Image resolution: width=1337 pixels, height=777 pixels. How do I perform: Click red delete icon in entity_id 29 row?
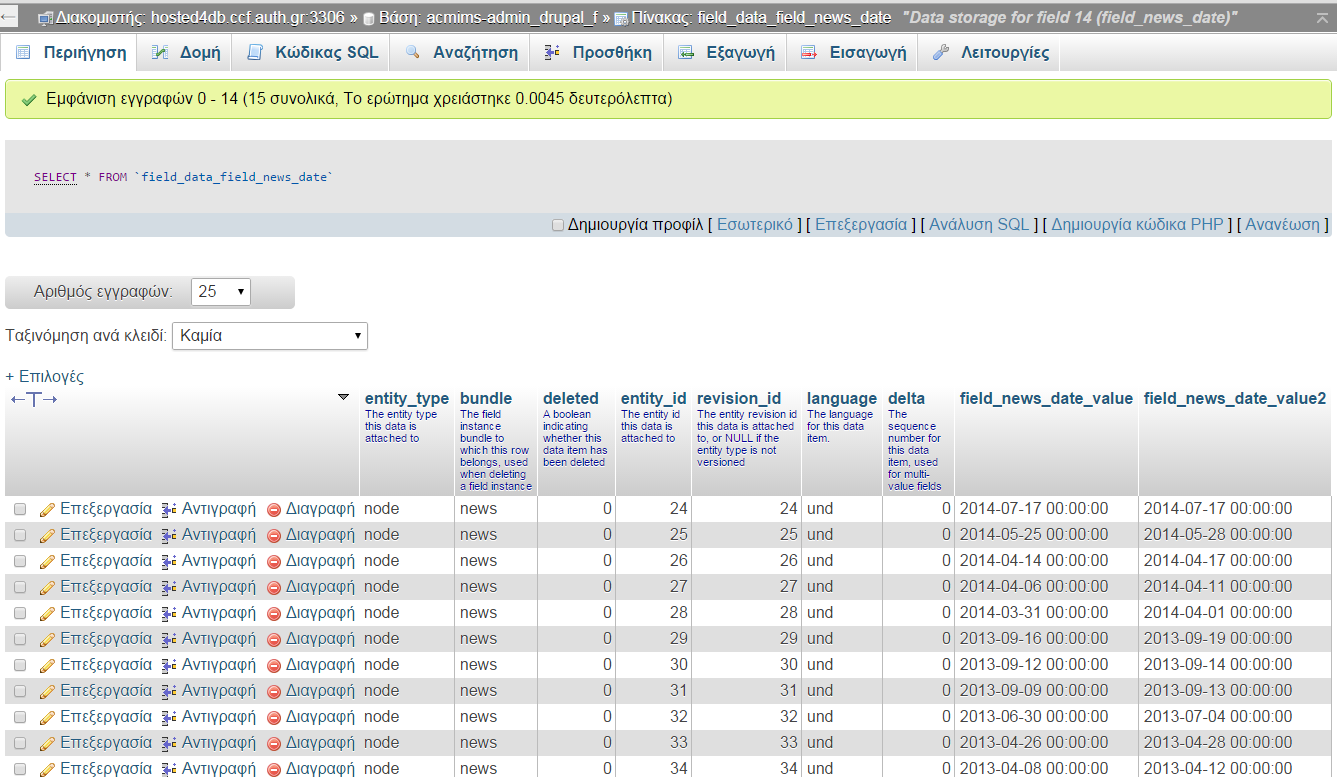[x=274, y=639]
